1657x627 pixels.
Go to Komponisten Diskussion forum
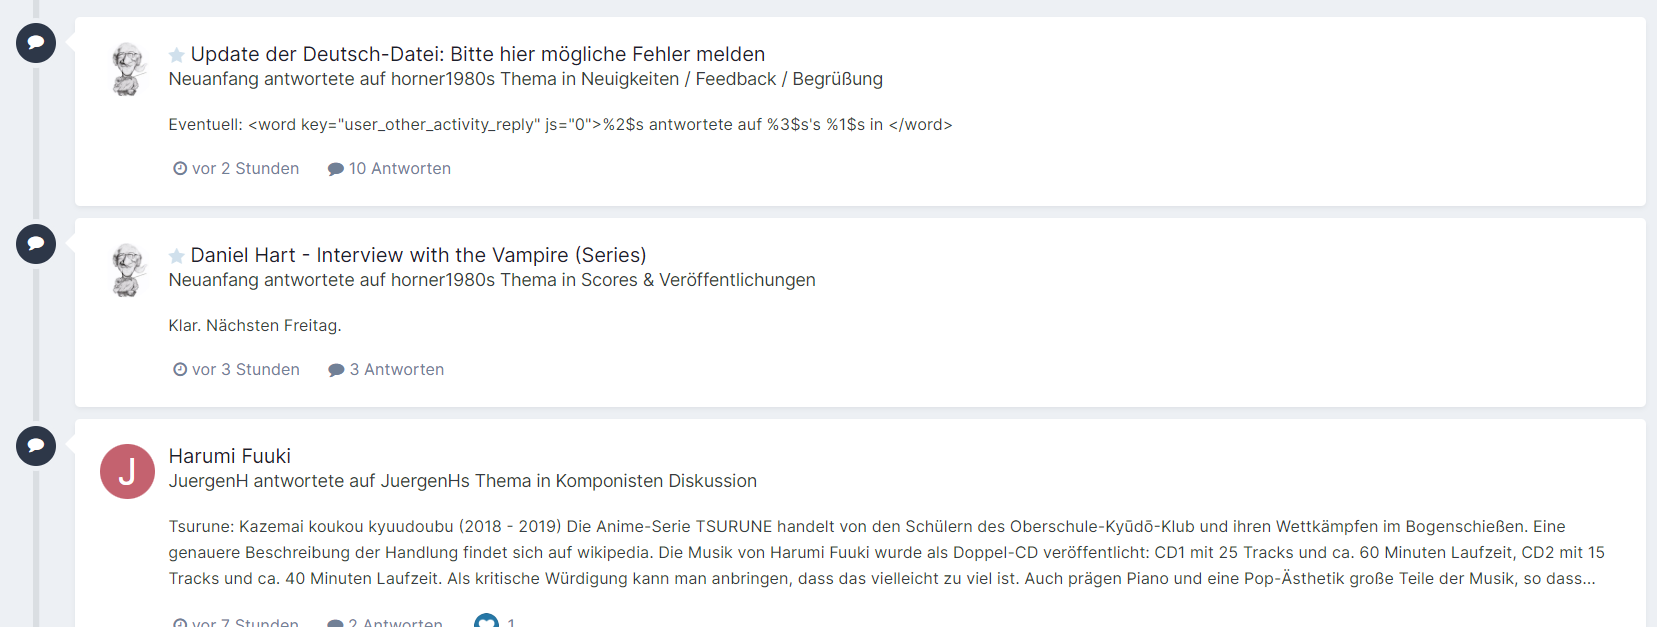(656, 481)
